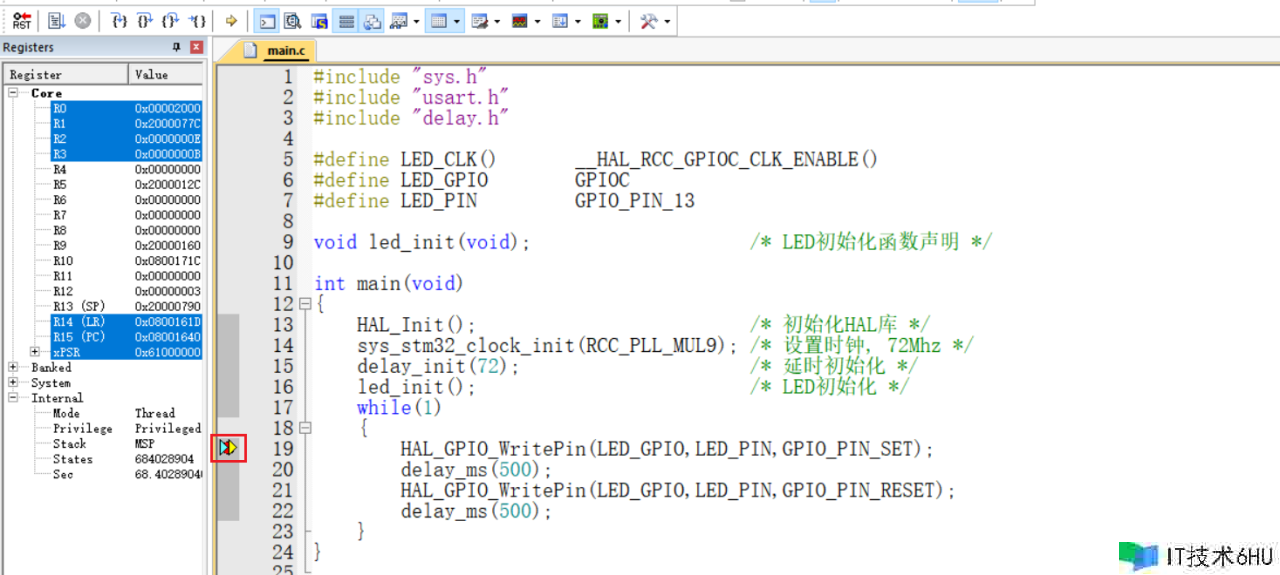Close the Registers panel
This screenshot has height=575, width=1280.
pos(196,47)
